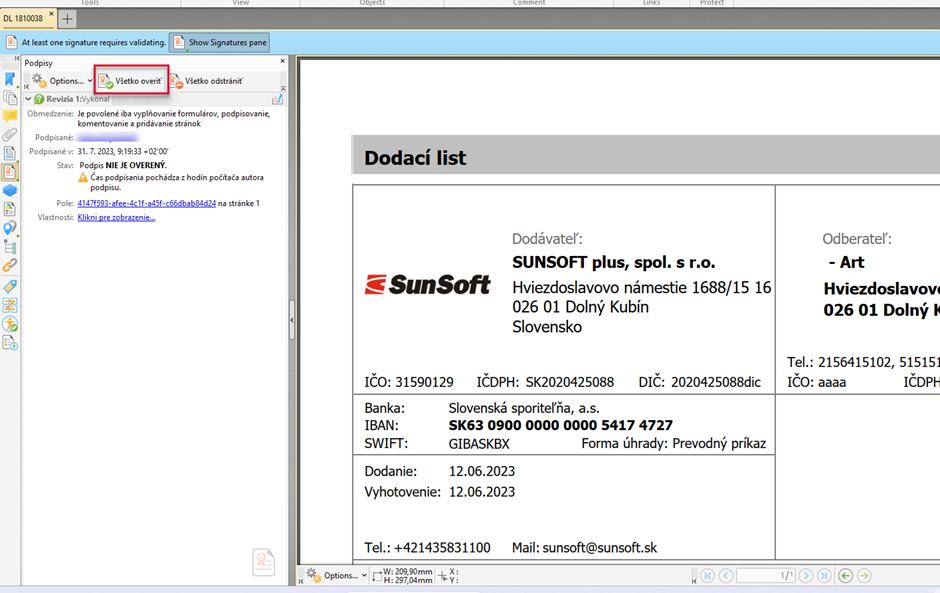
Task: Click the page number input field
Action: pos(765,576)
